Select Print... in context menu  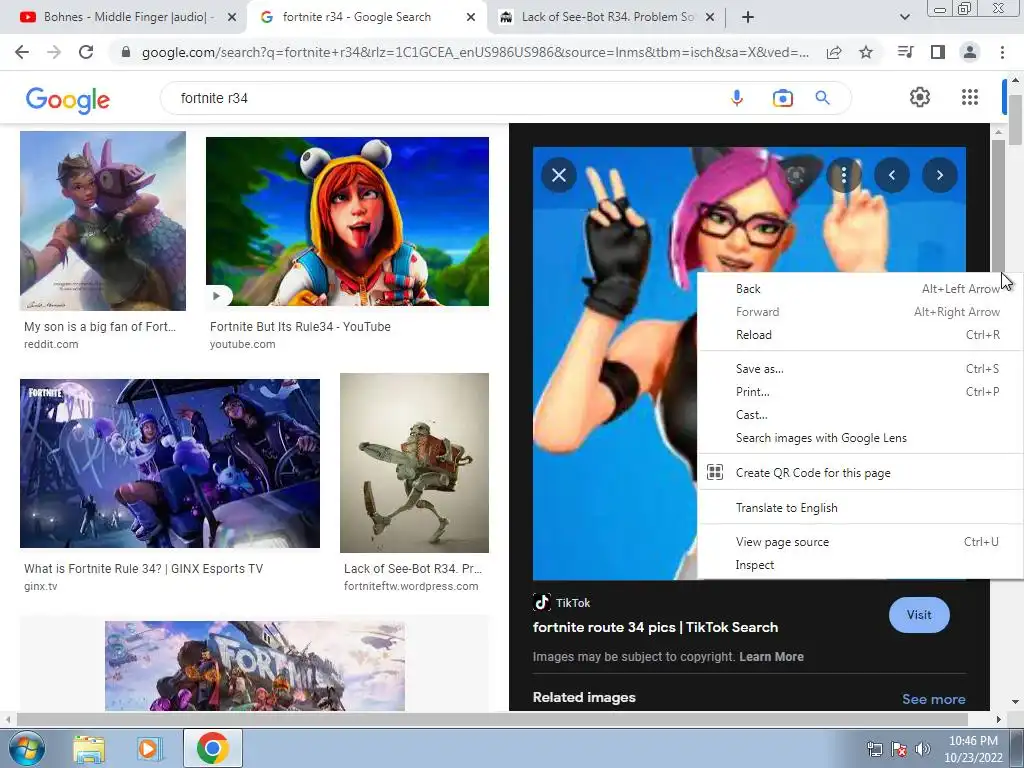pos(861,392)
